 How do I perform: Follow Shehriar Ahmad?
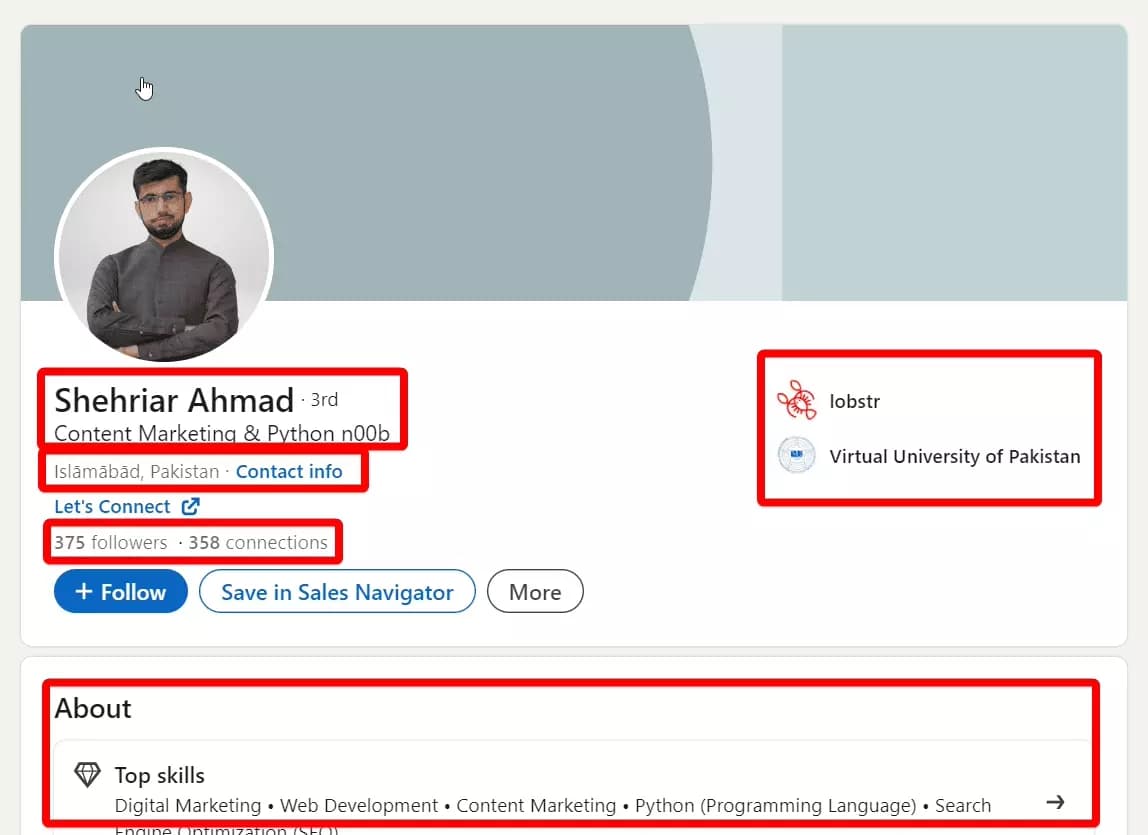point(120,591)
